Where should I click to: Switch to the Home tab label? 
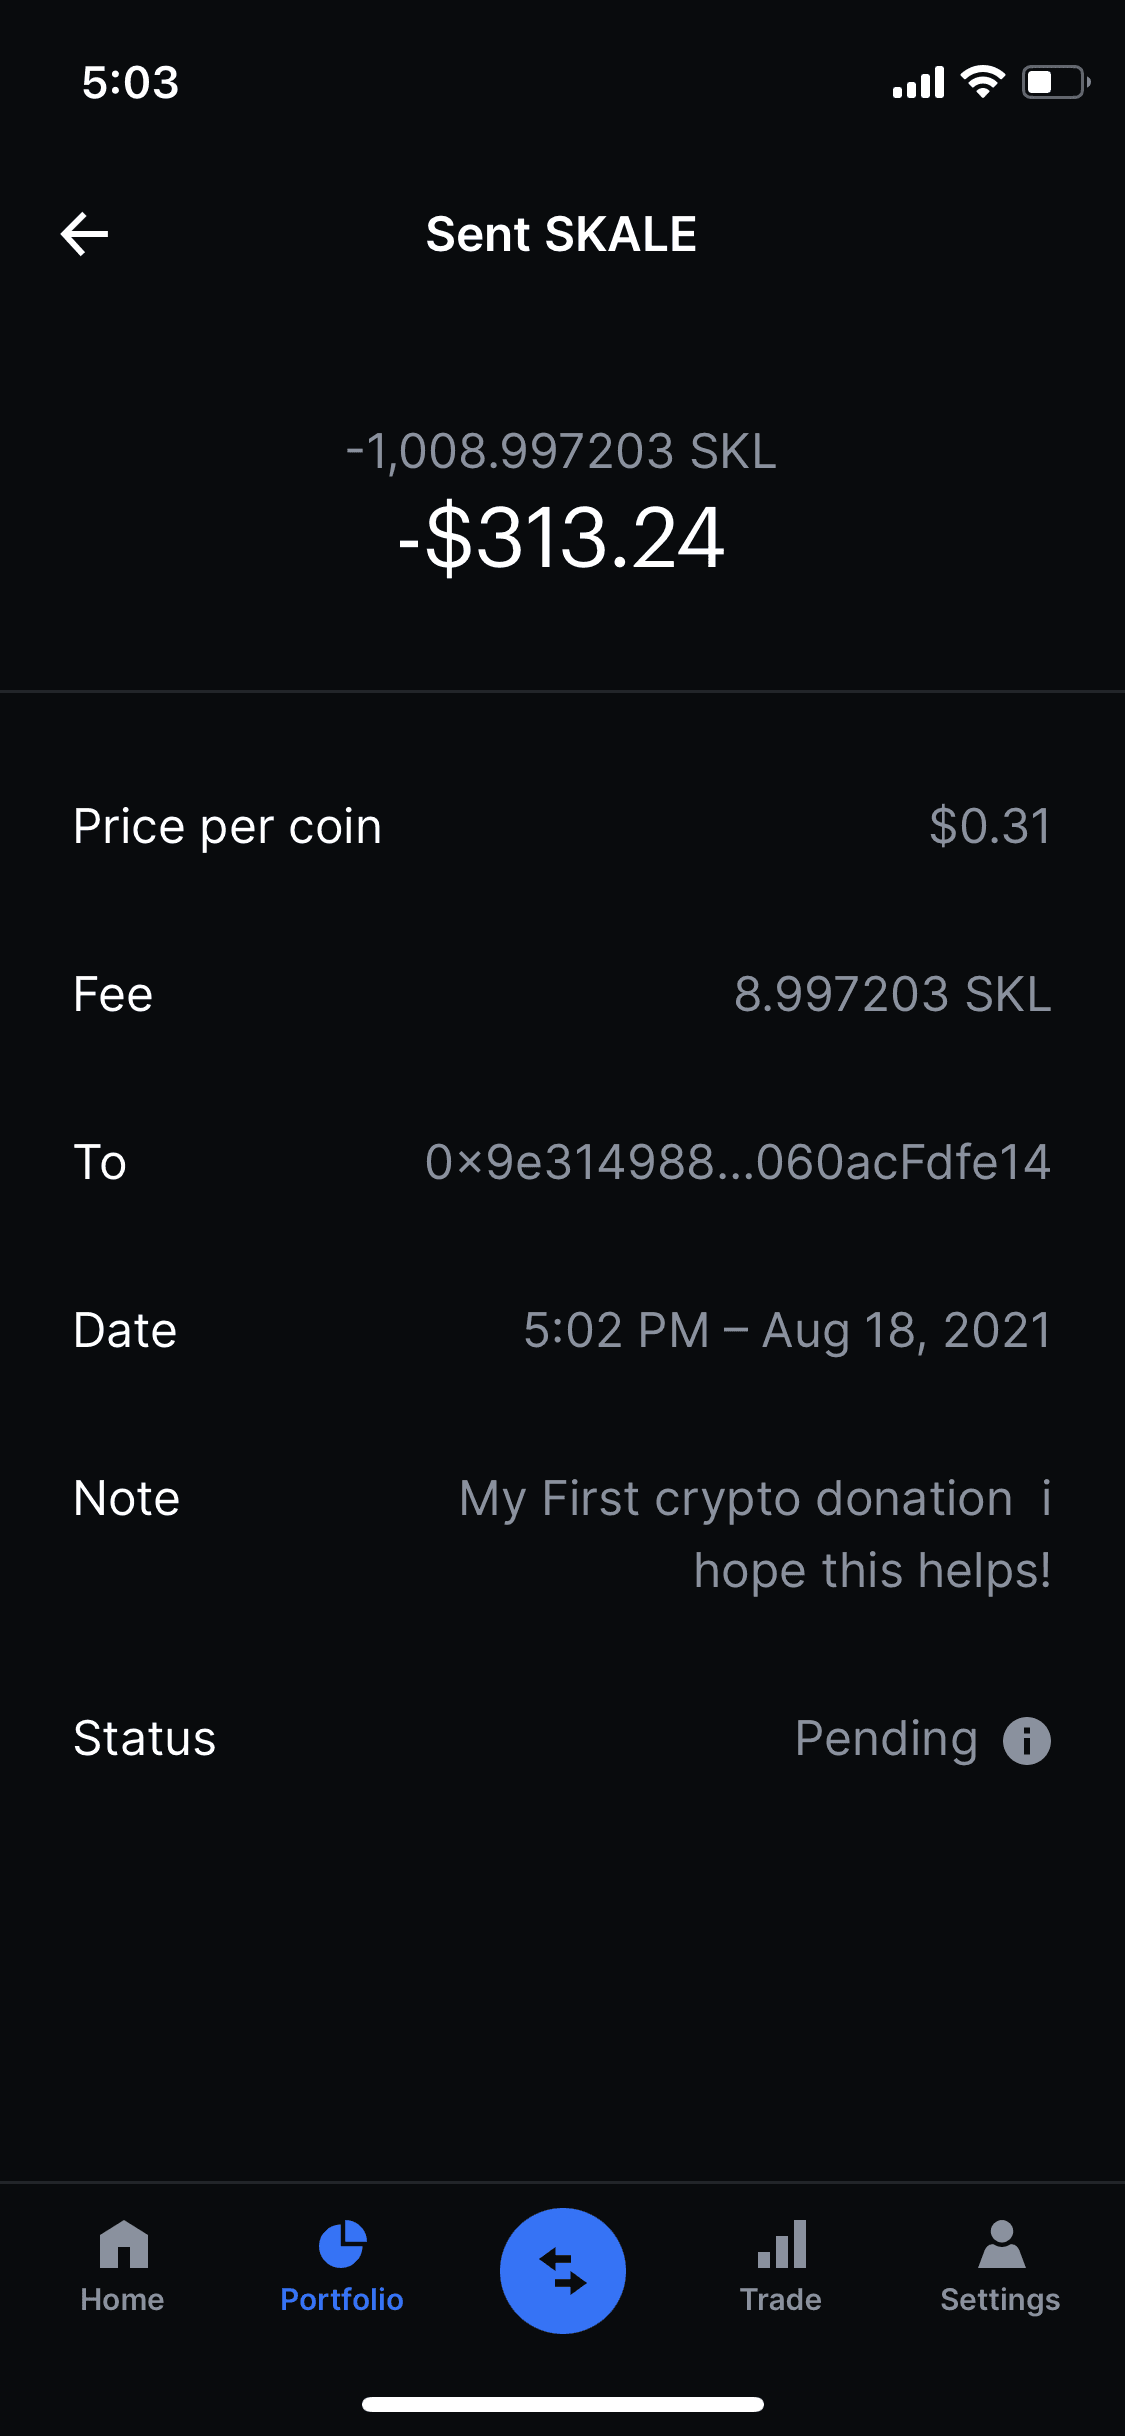pyautogui.click(x=123, y=2300)
